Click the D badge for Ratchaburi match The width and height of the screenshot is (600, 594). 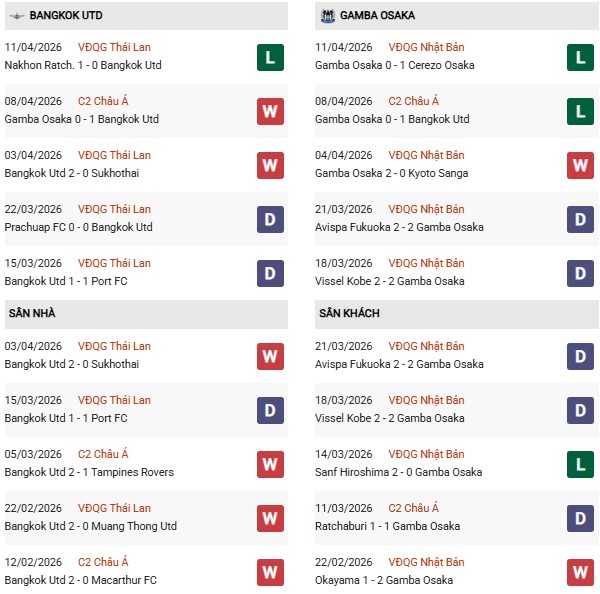(580, 518)
